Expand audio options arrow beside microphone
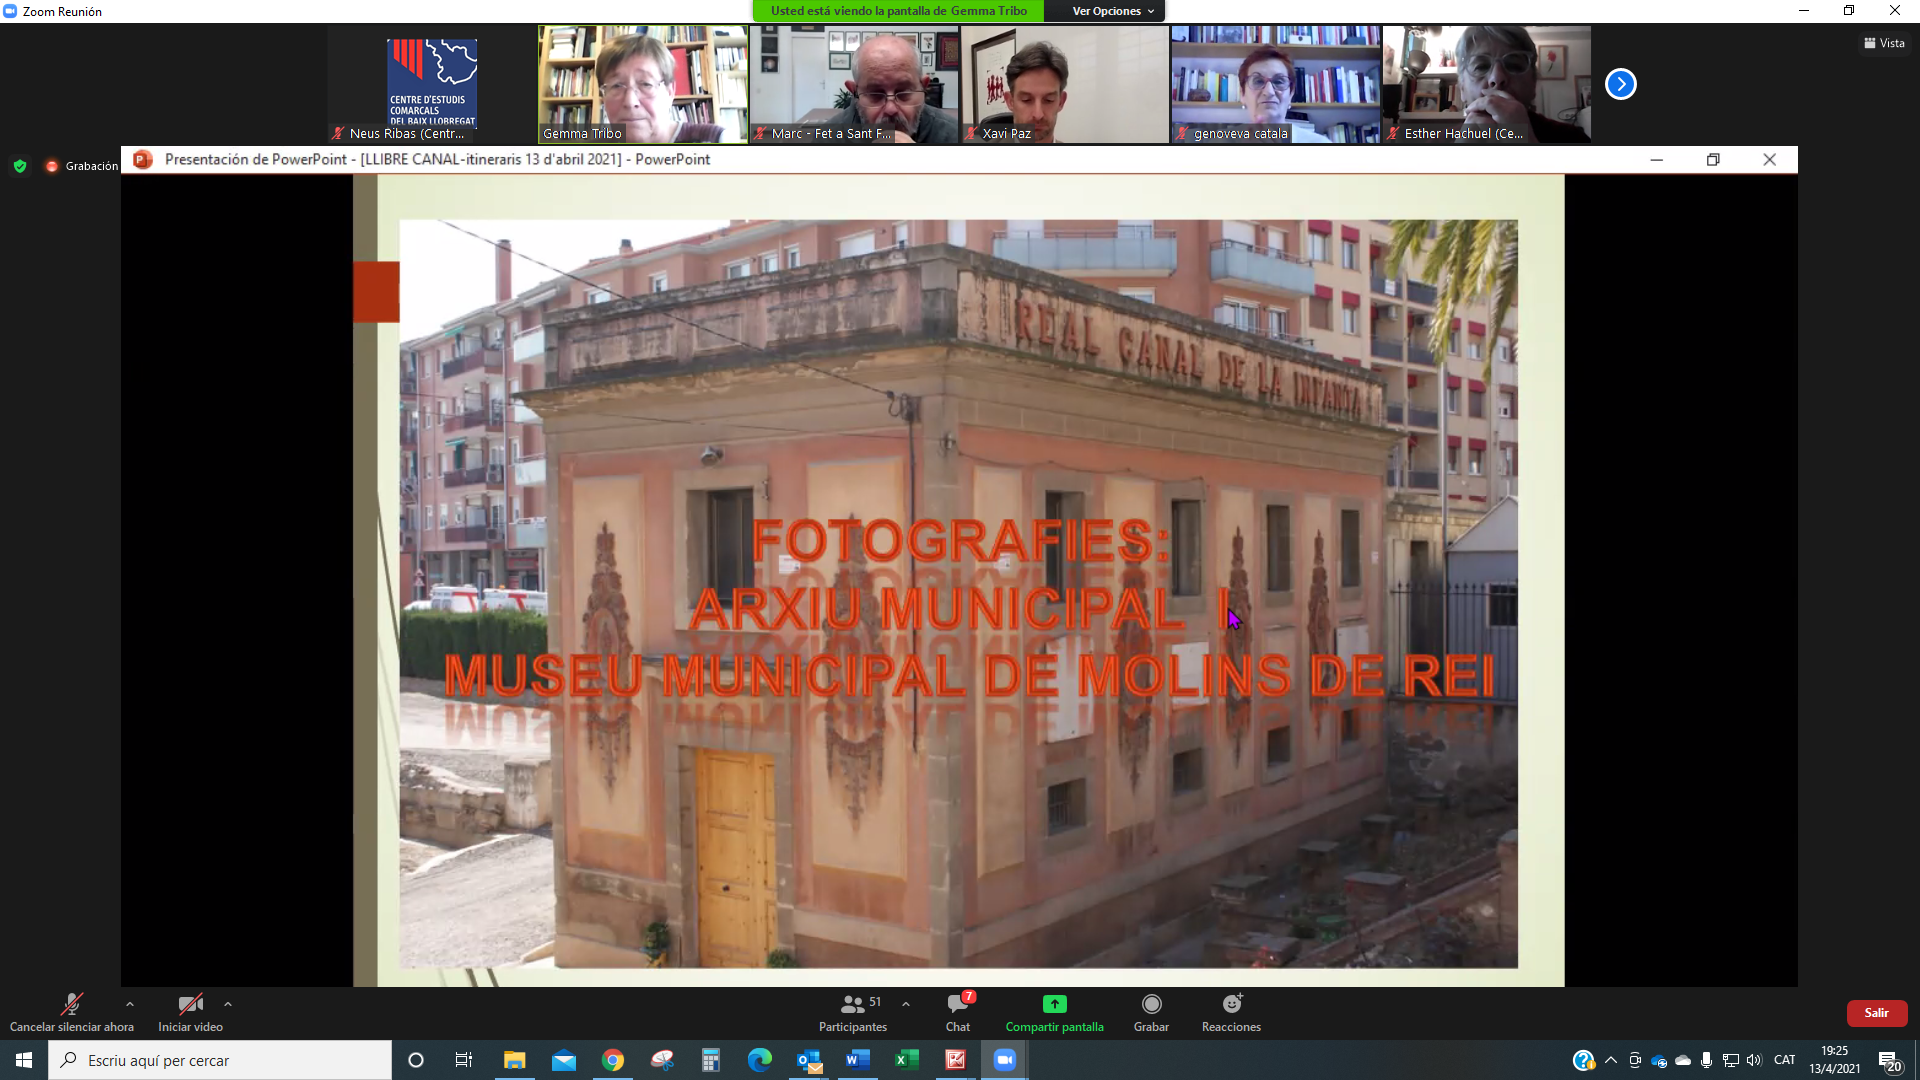1920x1080 pixels. 130,1004
